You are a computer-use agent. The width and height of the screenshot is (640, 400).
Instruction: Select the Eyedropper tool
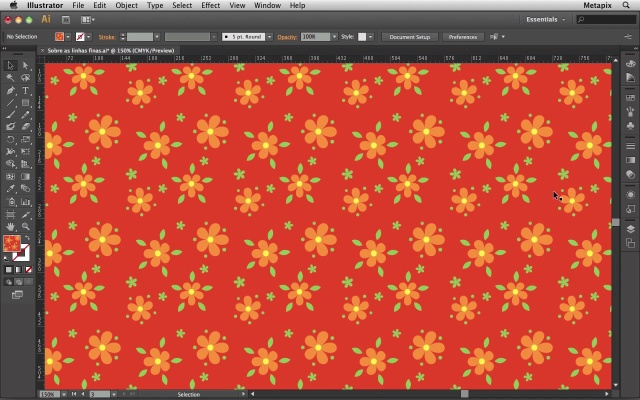click(x=10, y=189)
